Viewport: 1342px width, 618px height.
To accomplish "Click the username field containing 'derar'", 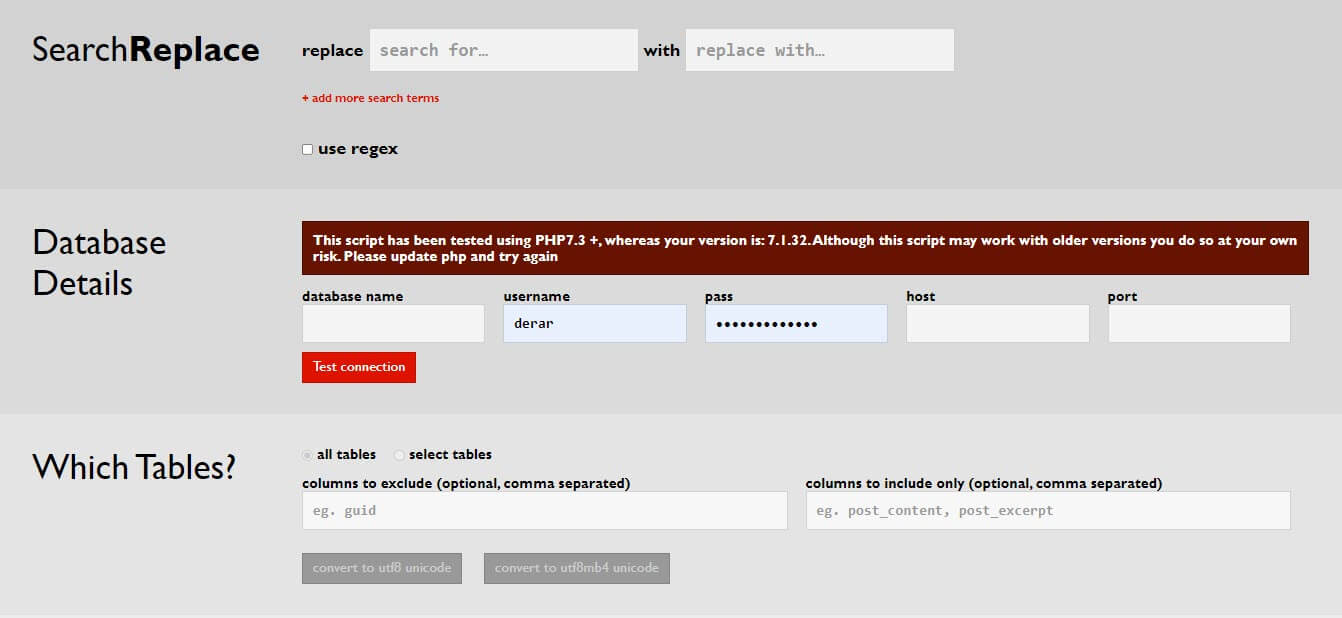I will click(x=595, y=324).
